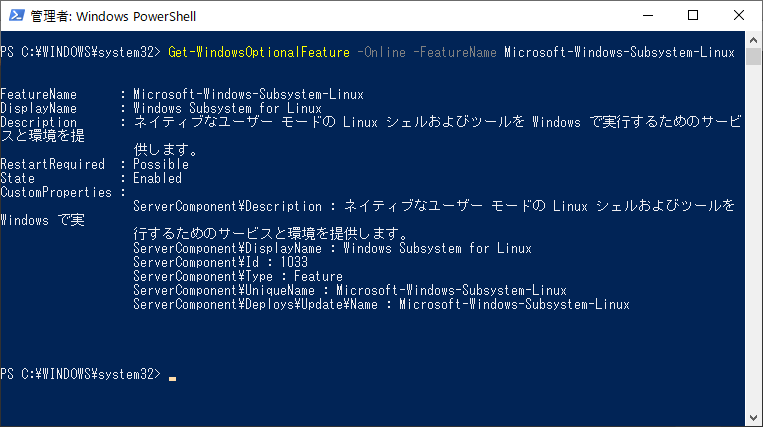Viewport: 763px width, 427px height.
Task: Minimize the PowerShell window
Action: [x=648, y=16]
